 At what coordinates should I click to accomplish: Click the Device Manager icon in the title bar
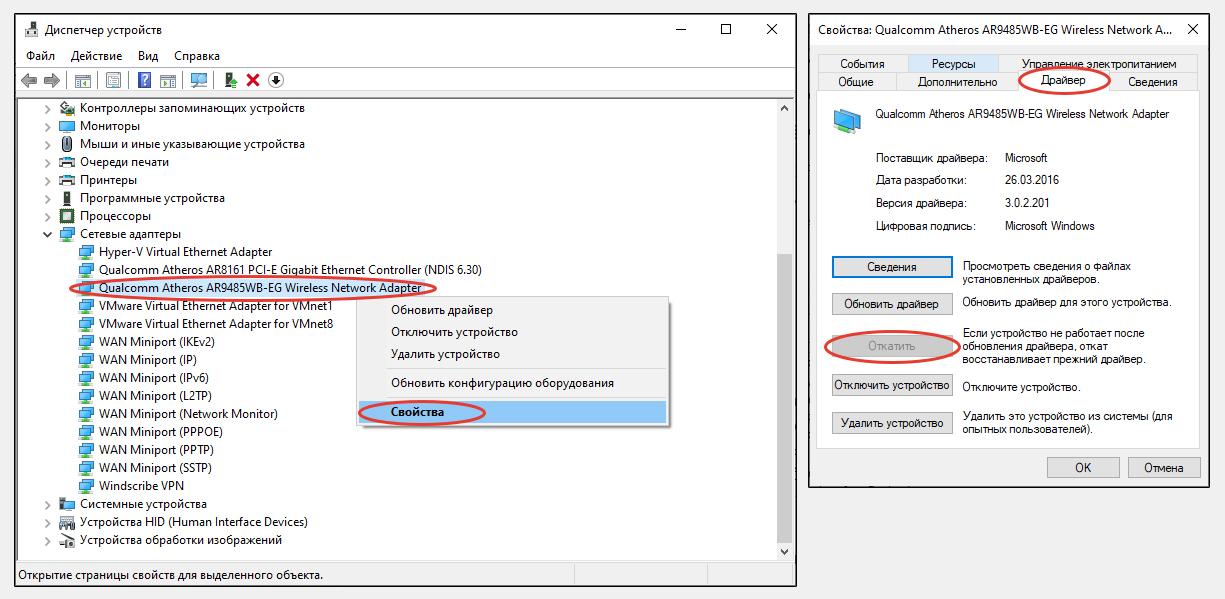pos(32,30)
